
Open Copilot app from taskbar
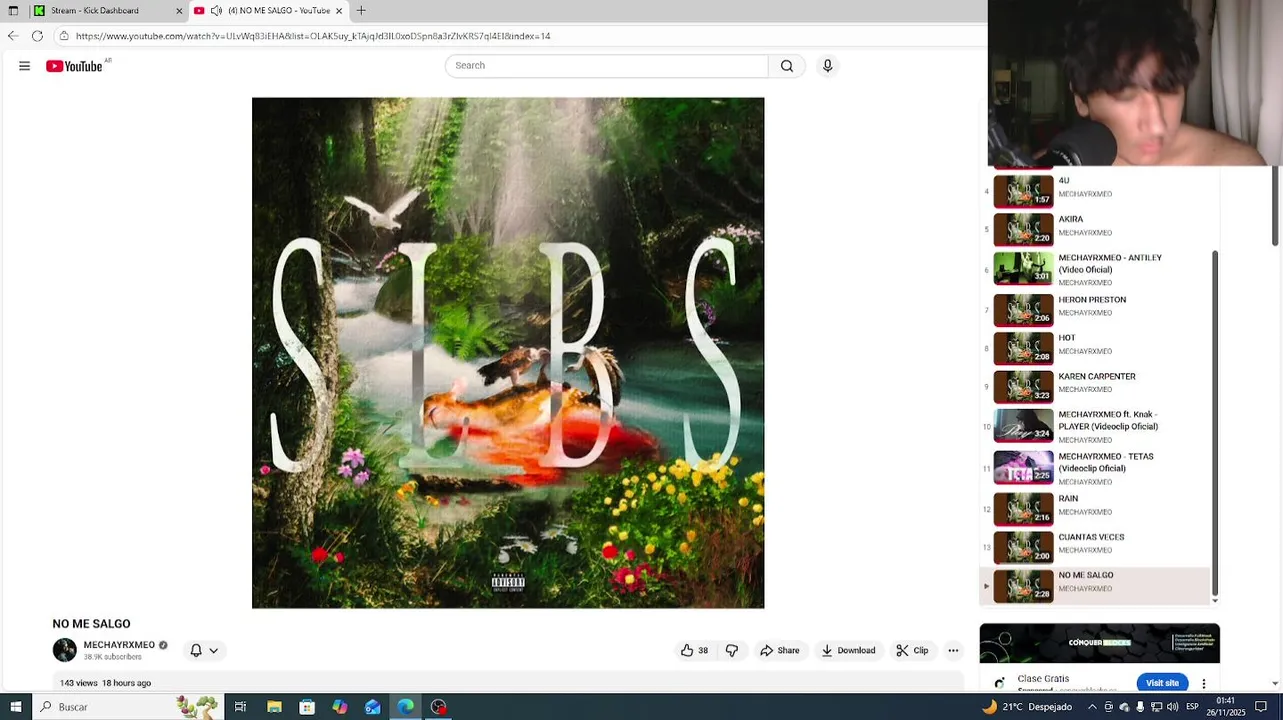[340, 707]
